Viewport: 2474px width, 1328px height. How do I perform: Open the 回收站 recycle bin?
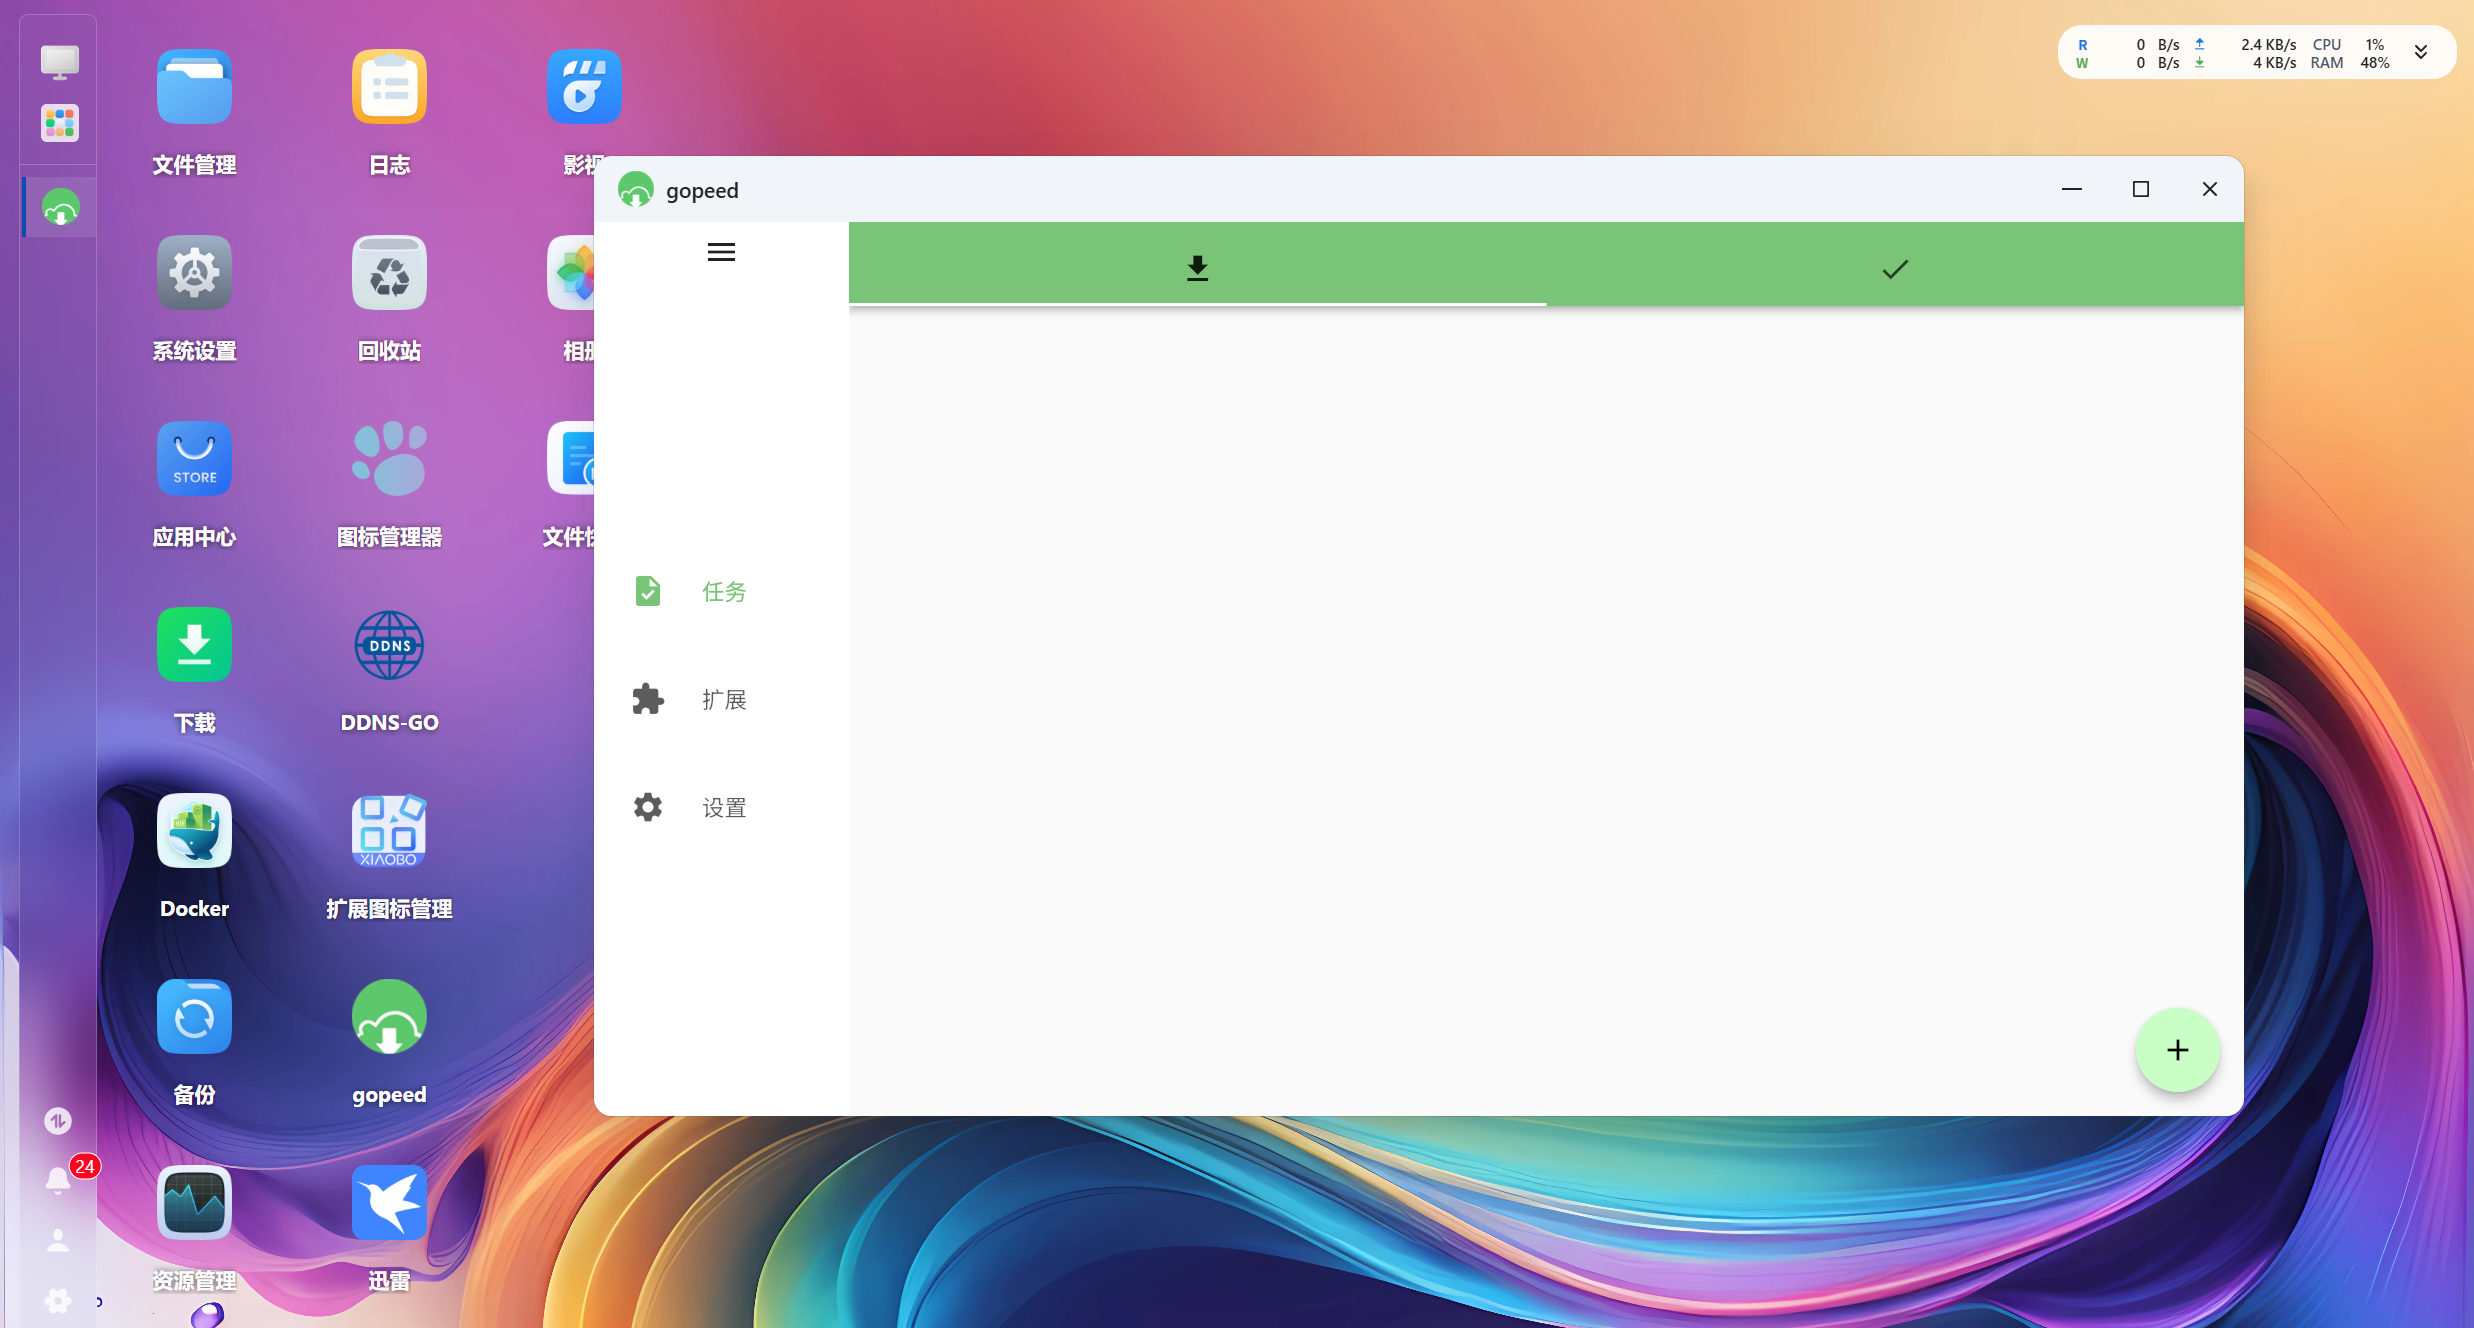tap(389, 274)
